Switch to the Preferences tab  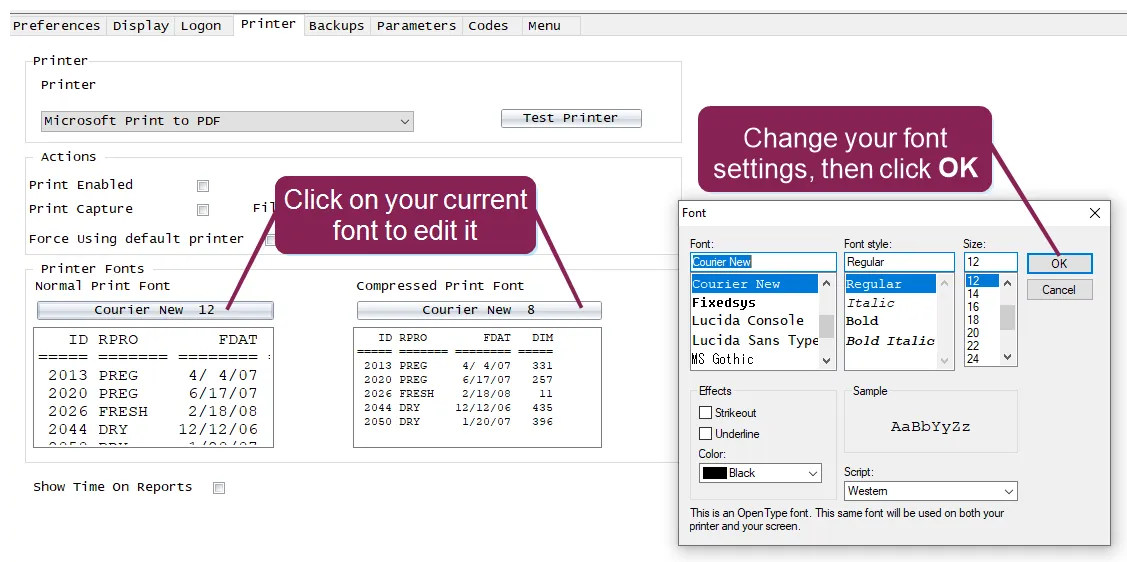click(x=57, y=26)
